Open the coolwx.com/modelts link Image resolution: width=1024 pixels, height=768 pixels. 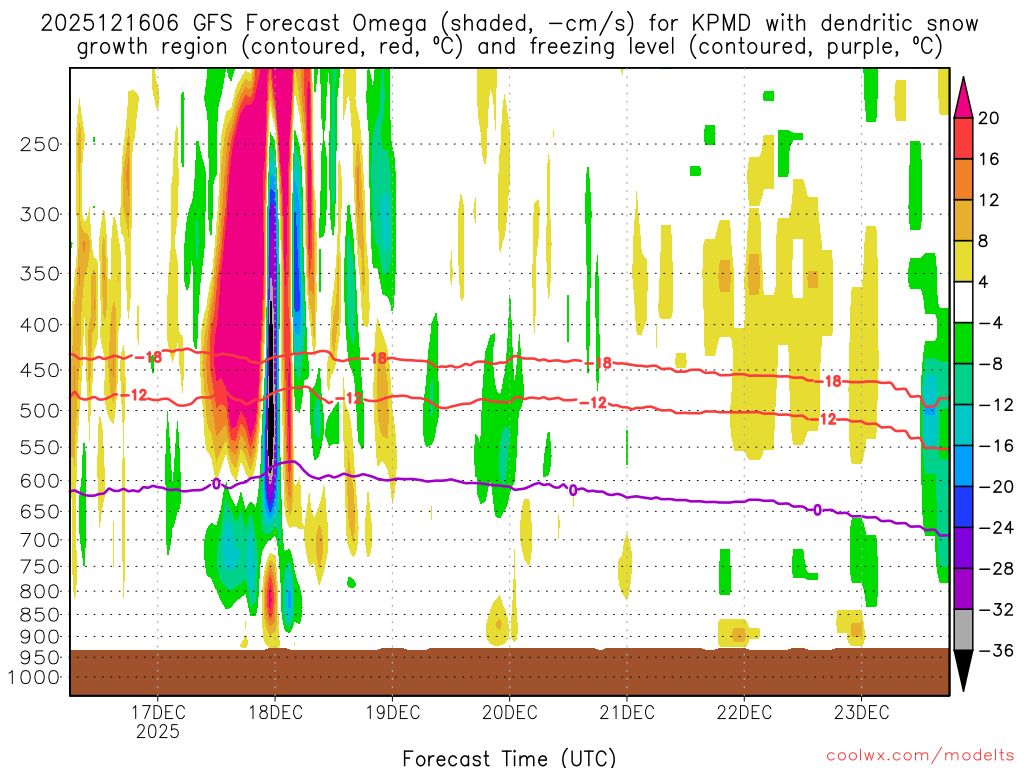[x=920, y=756]
